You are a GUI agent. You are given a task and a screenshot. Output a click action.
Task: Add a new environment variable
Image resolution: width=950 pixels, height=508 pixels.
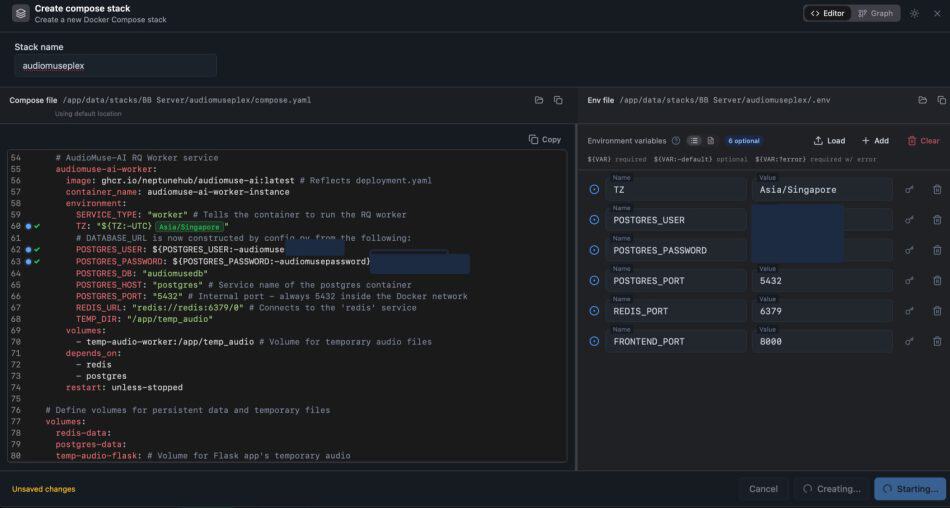coord(875,141)
